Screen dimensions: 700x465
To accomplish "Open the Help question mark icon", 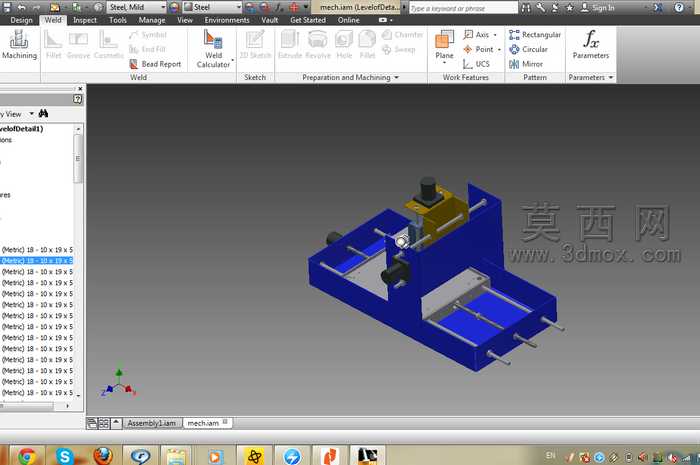I will [679, 8].
